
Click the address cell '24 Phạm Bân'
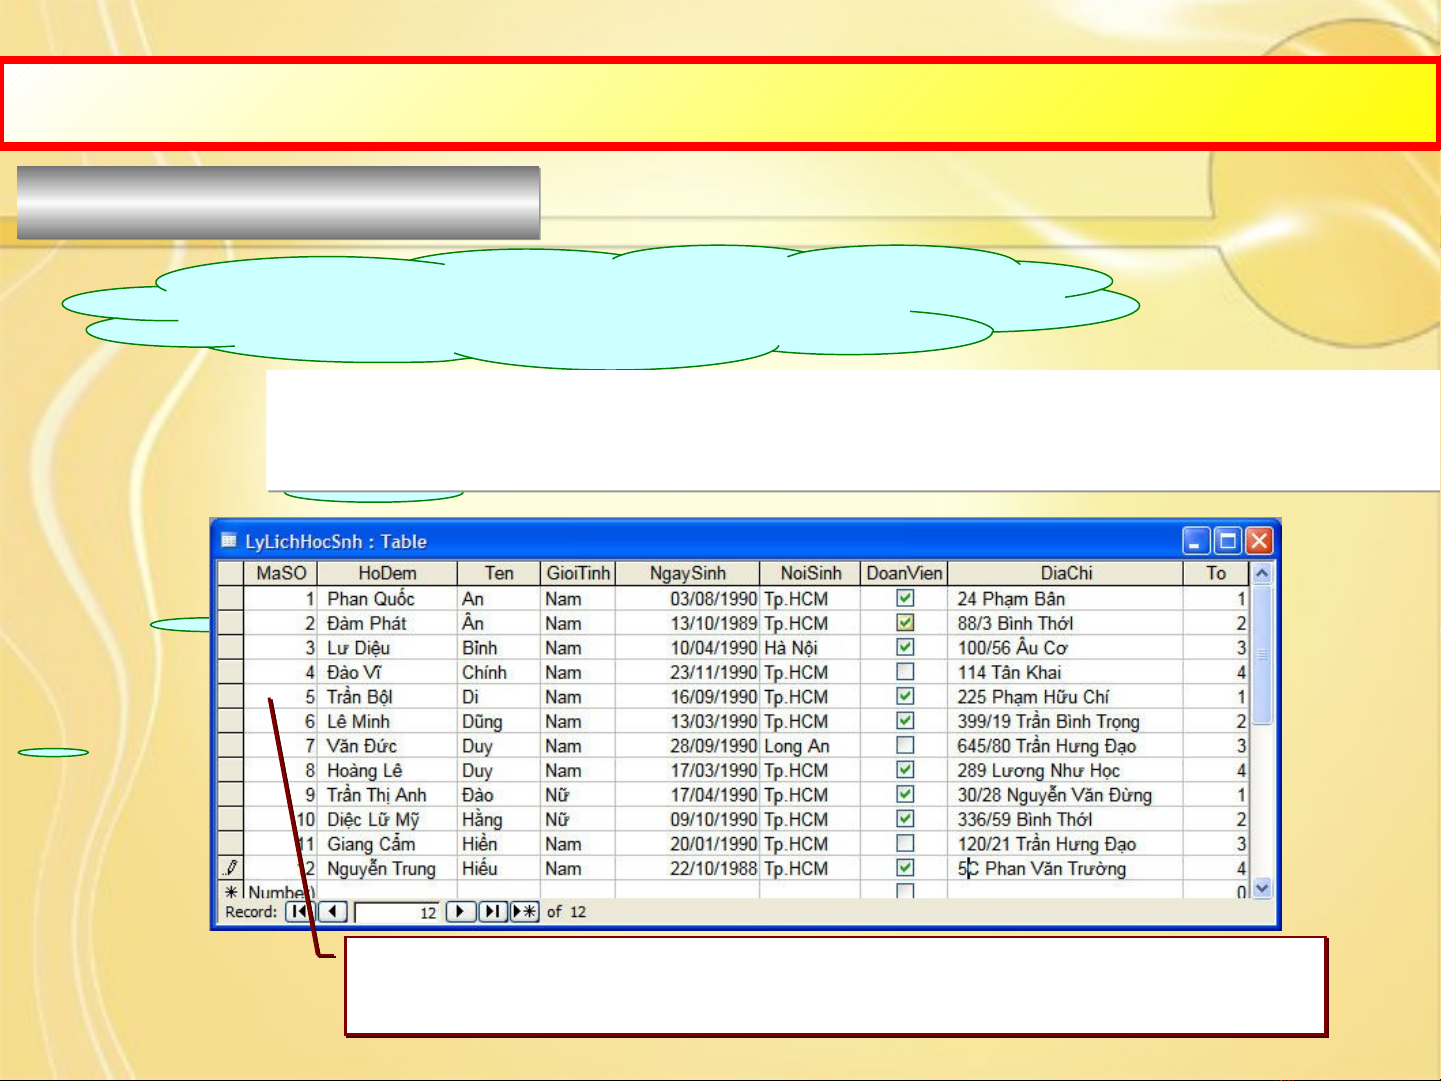tap(1011, 599)
